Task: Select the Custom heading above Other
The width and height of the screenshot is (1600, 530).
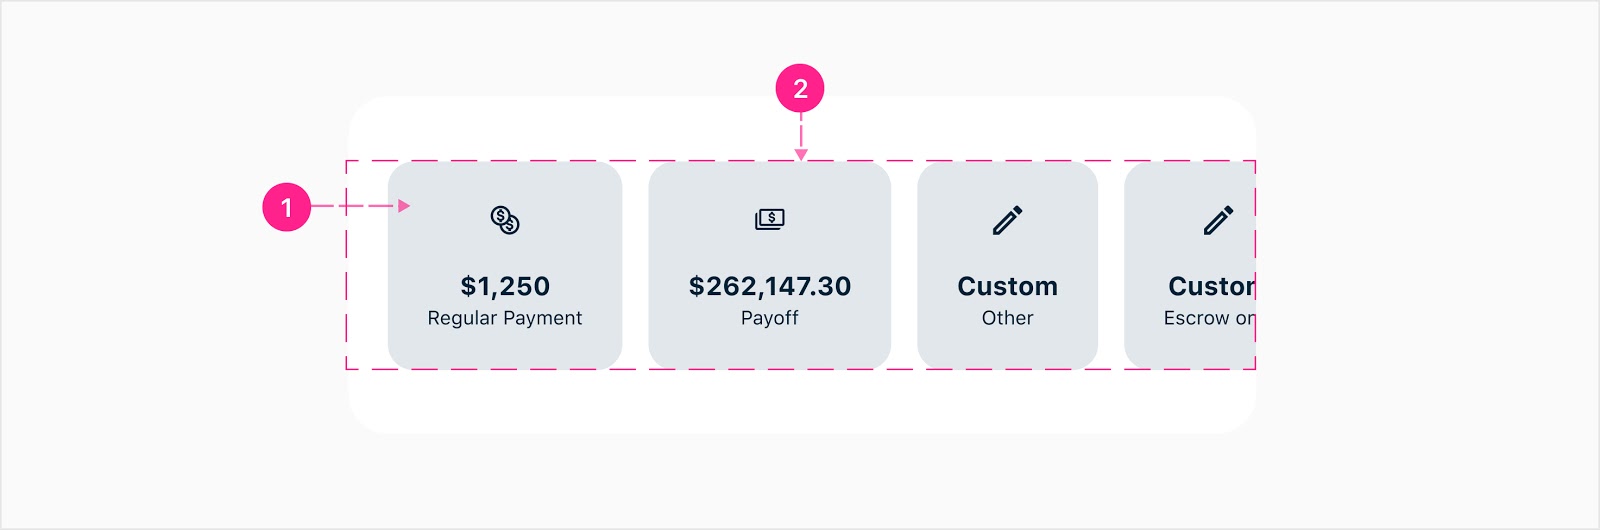Action: click(1007, 286)
